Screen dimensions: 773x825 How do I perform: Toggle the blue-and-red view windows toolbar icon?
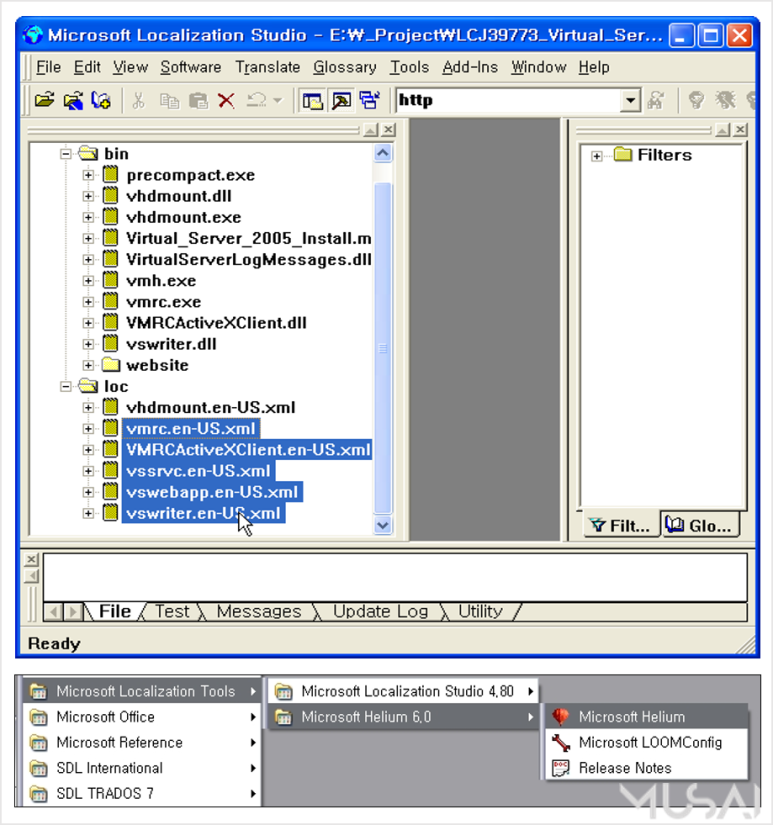pyautogui.click(x=369, y=100)
